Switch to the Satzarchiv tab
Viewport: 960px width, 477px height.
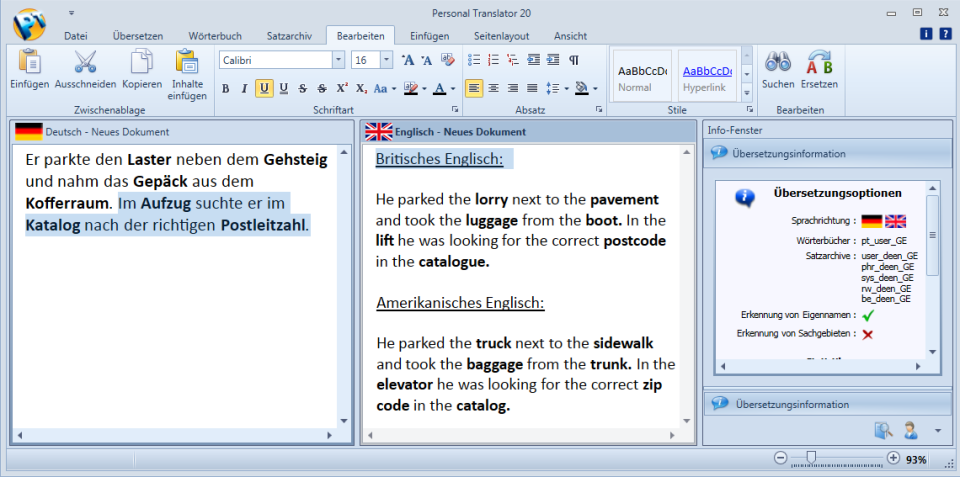point(289,36)
